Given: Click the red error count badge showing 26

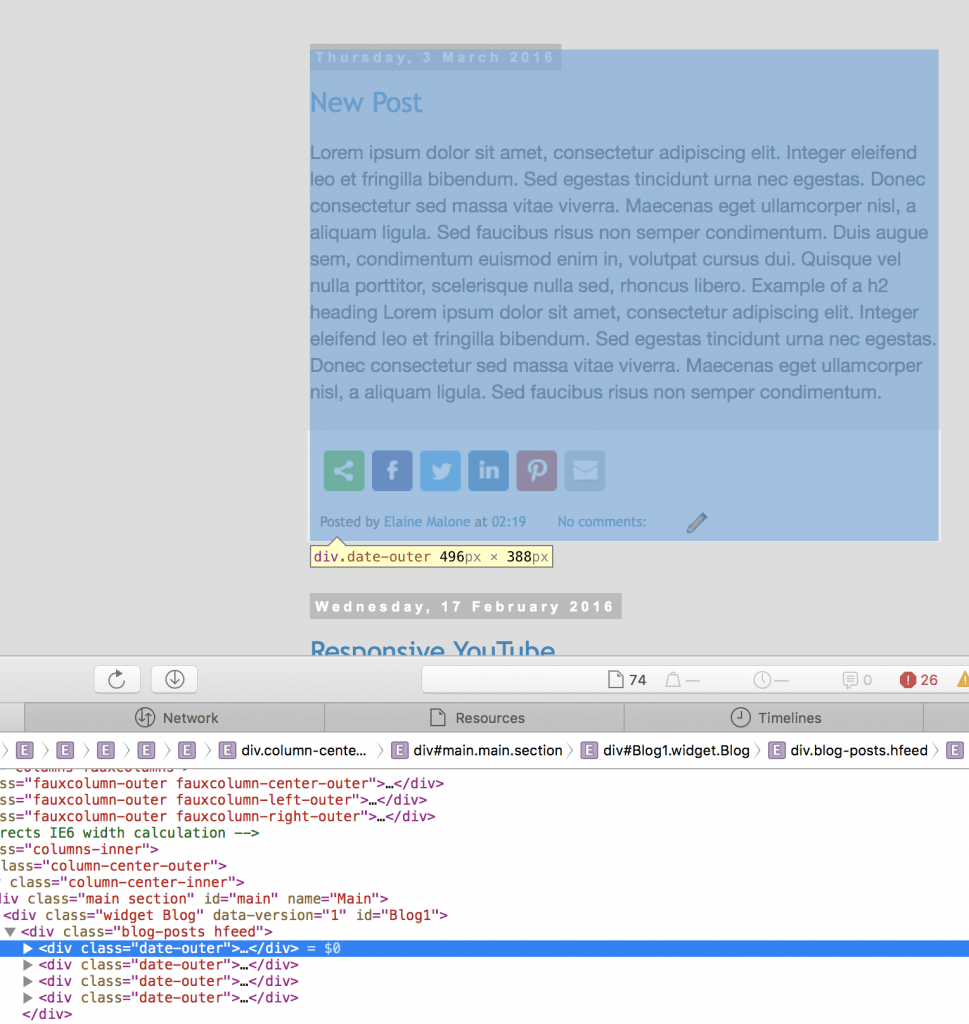Looking at the screenshot, I should [916, 679].
